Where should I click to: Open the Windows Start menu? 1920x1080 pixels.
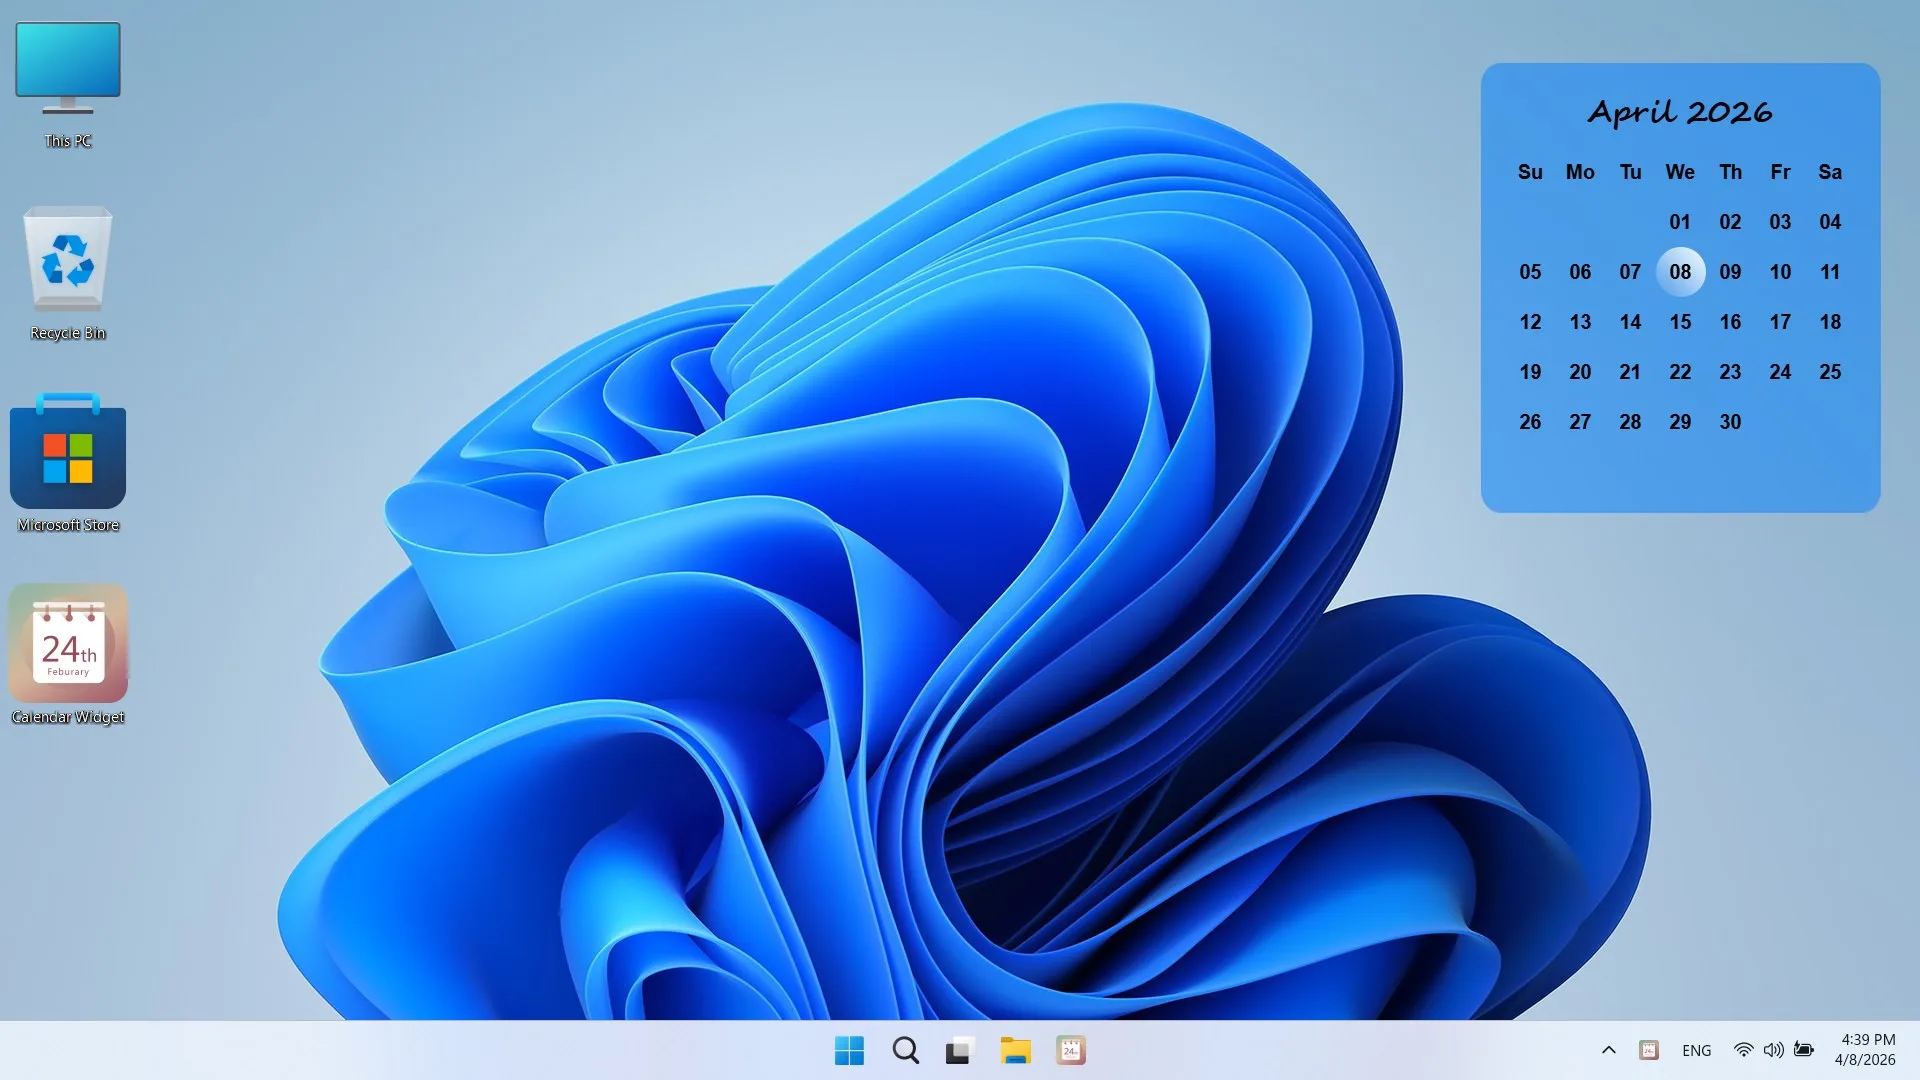point(849,1050)
